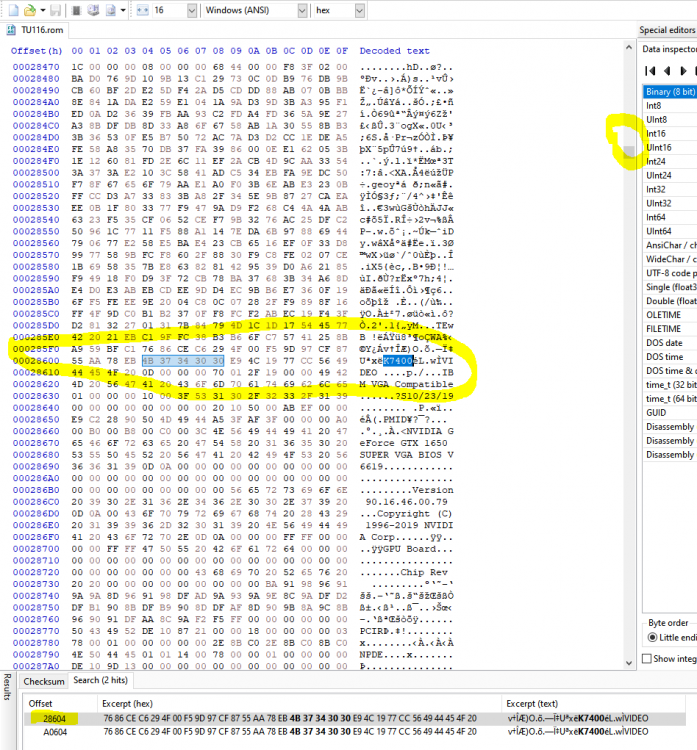Select the AnsiChar row in Data inspector
This screenshot has height=750, width=697.
click(x=670, y=245)
